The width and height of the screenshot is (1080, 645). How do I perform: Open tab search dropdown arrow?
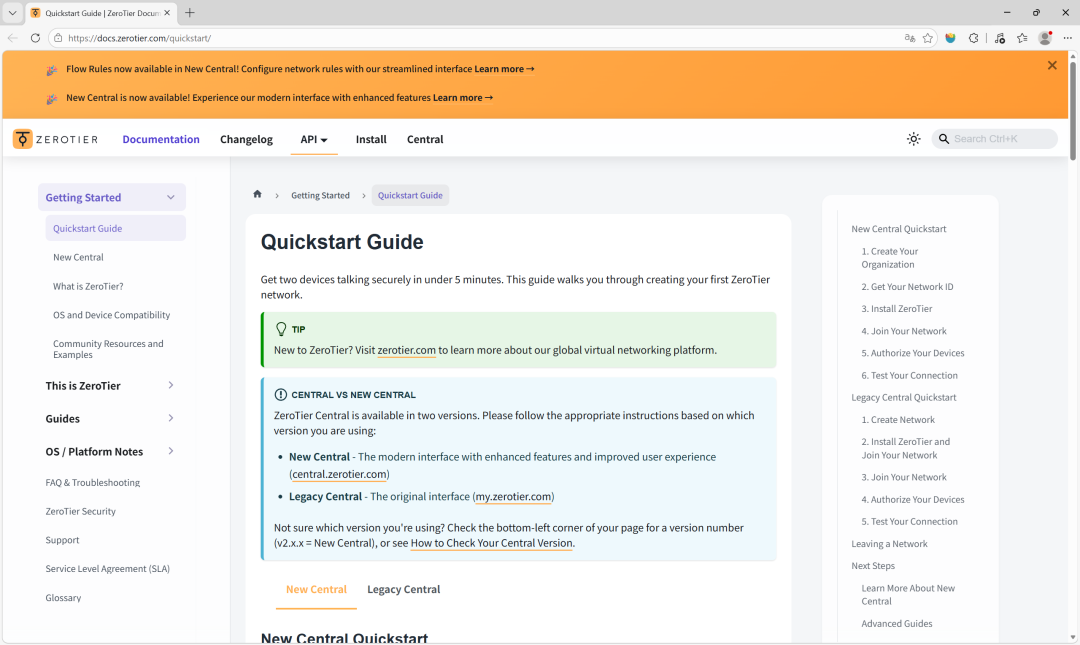coord(12,12)
